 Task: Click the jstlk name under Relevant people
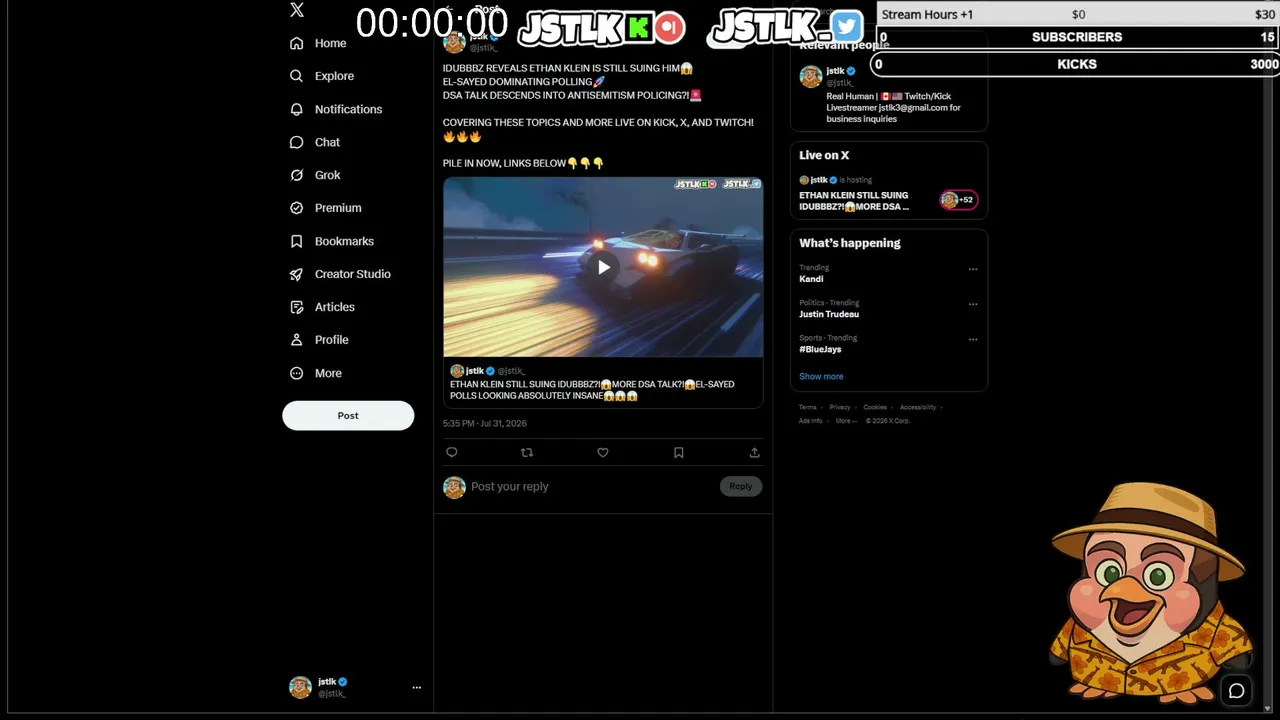pyautogui.click(x=835, y=71)
